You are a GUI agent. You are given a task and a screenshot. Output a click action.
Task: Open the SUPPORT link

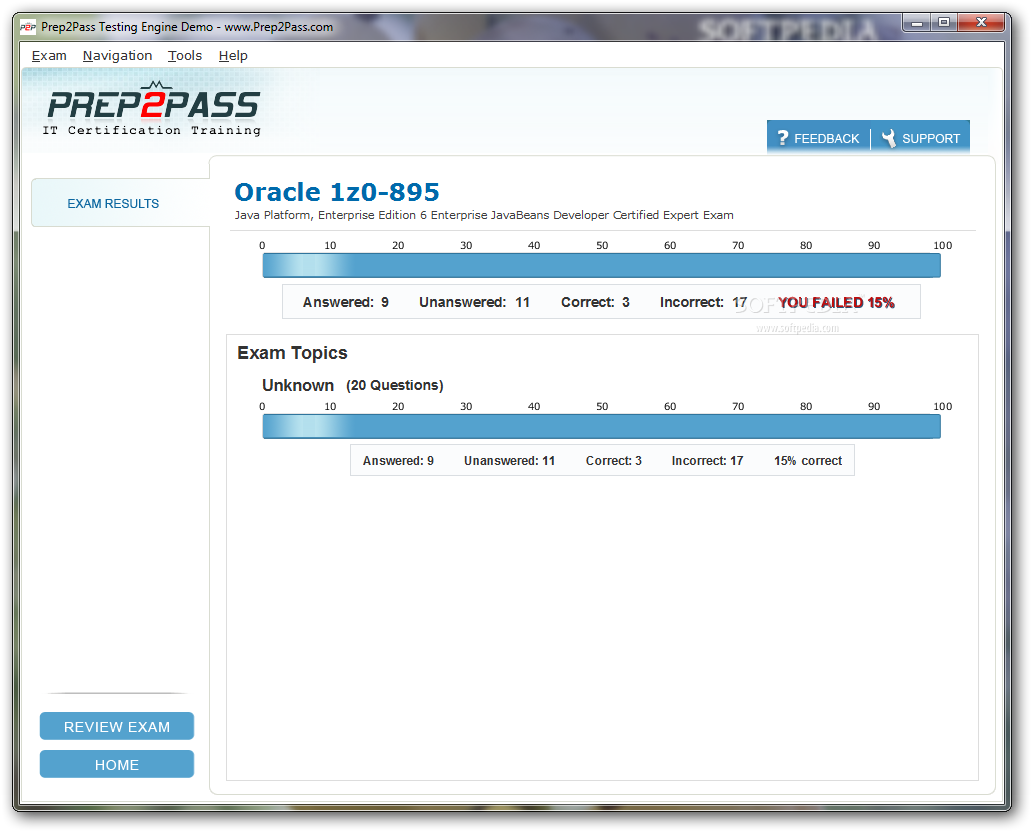[931, 139]
